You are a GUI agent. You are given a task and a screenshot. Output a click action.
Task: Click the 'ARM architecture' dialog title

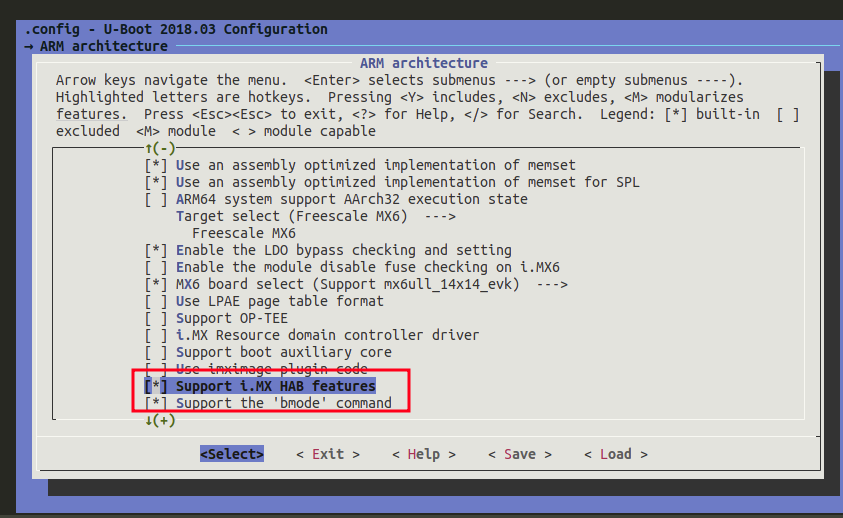click(x=424, y=63)
